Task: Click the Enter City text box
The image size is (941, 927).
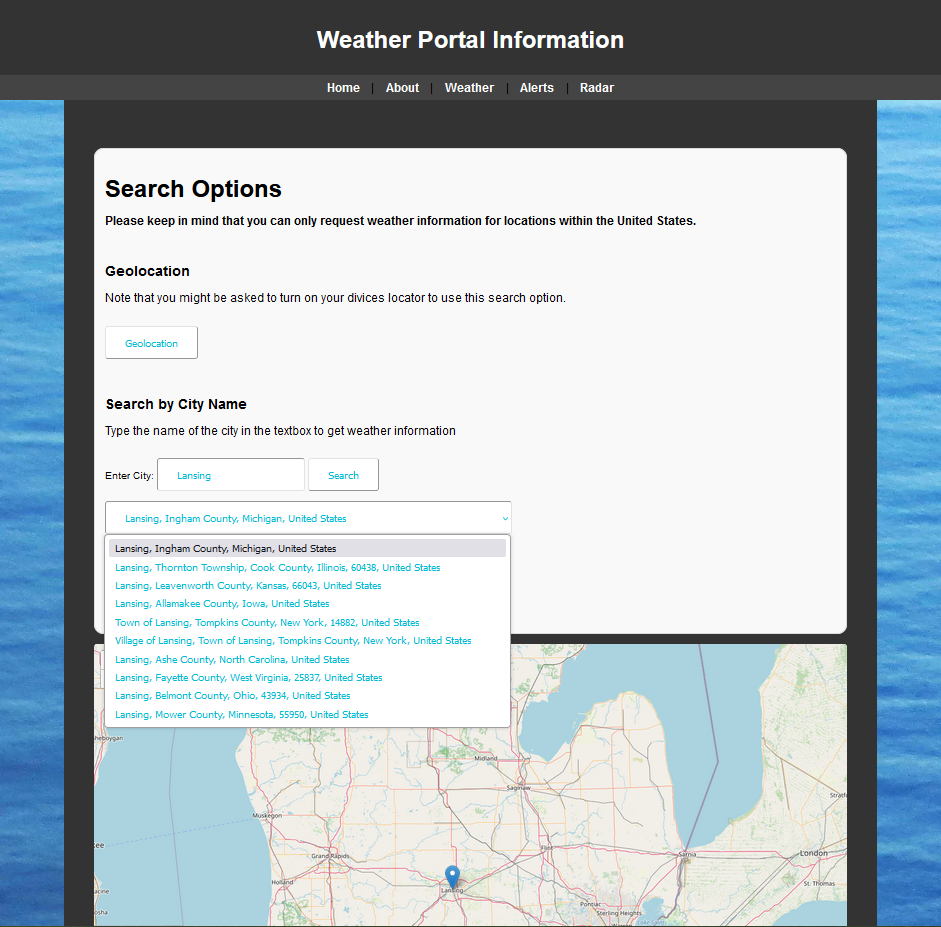Action: 231,475
